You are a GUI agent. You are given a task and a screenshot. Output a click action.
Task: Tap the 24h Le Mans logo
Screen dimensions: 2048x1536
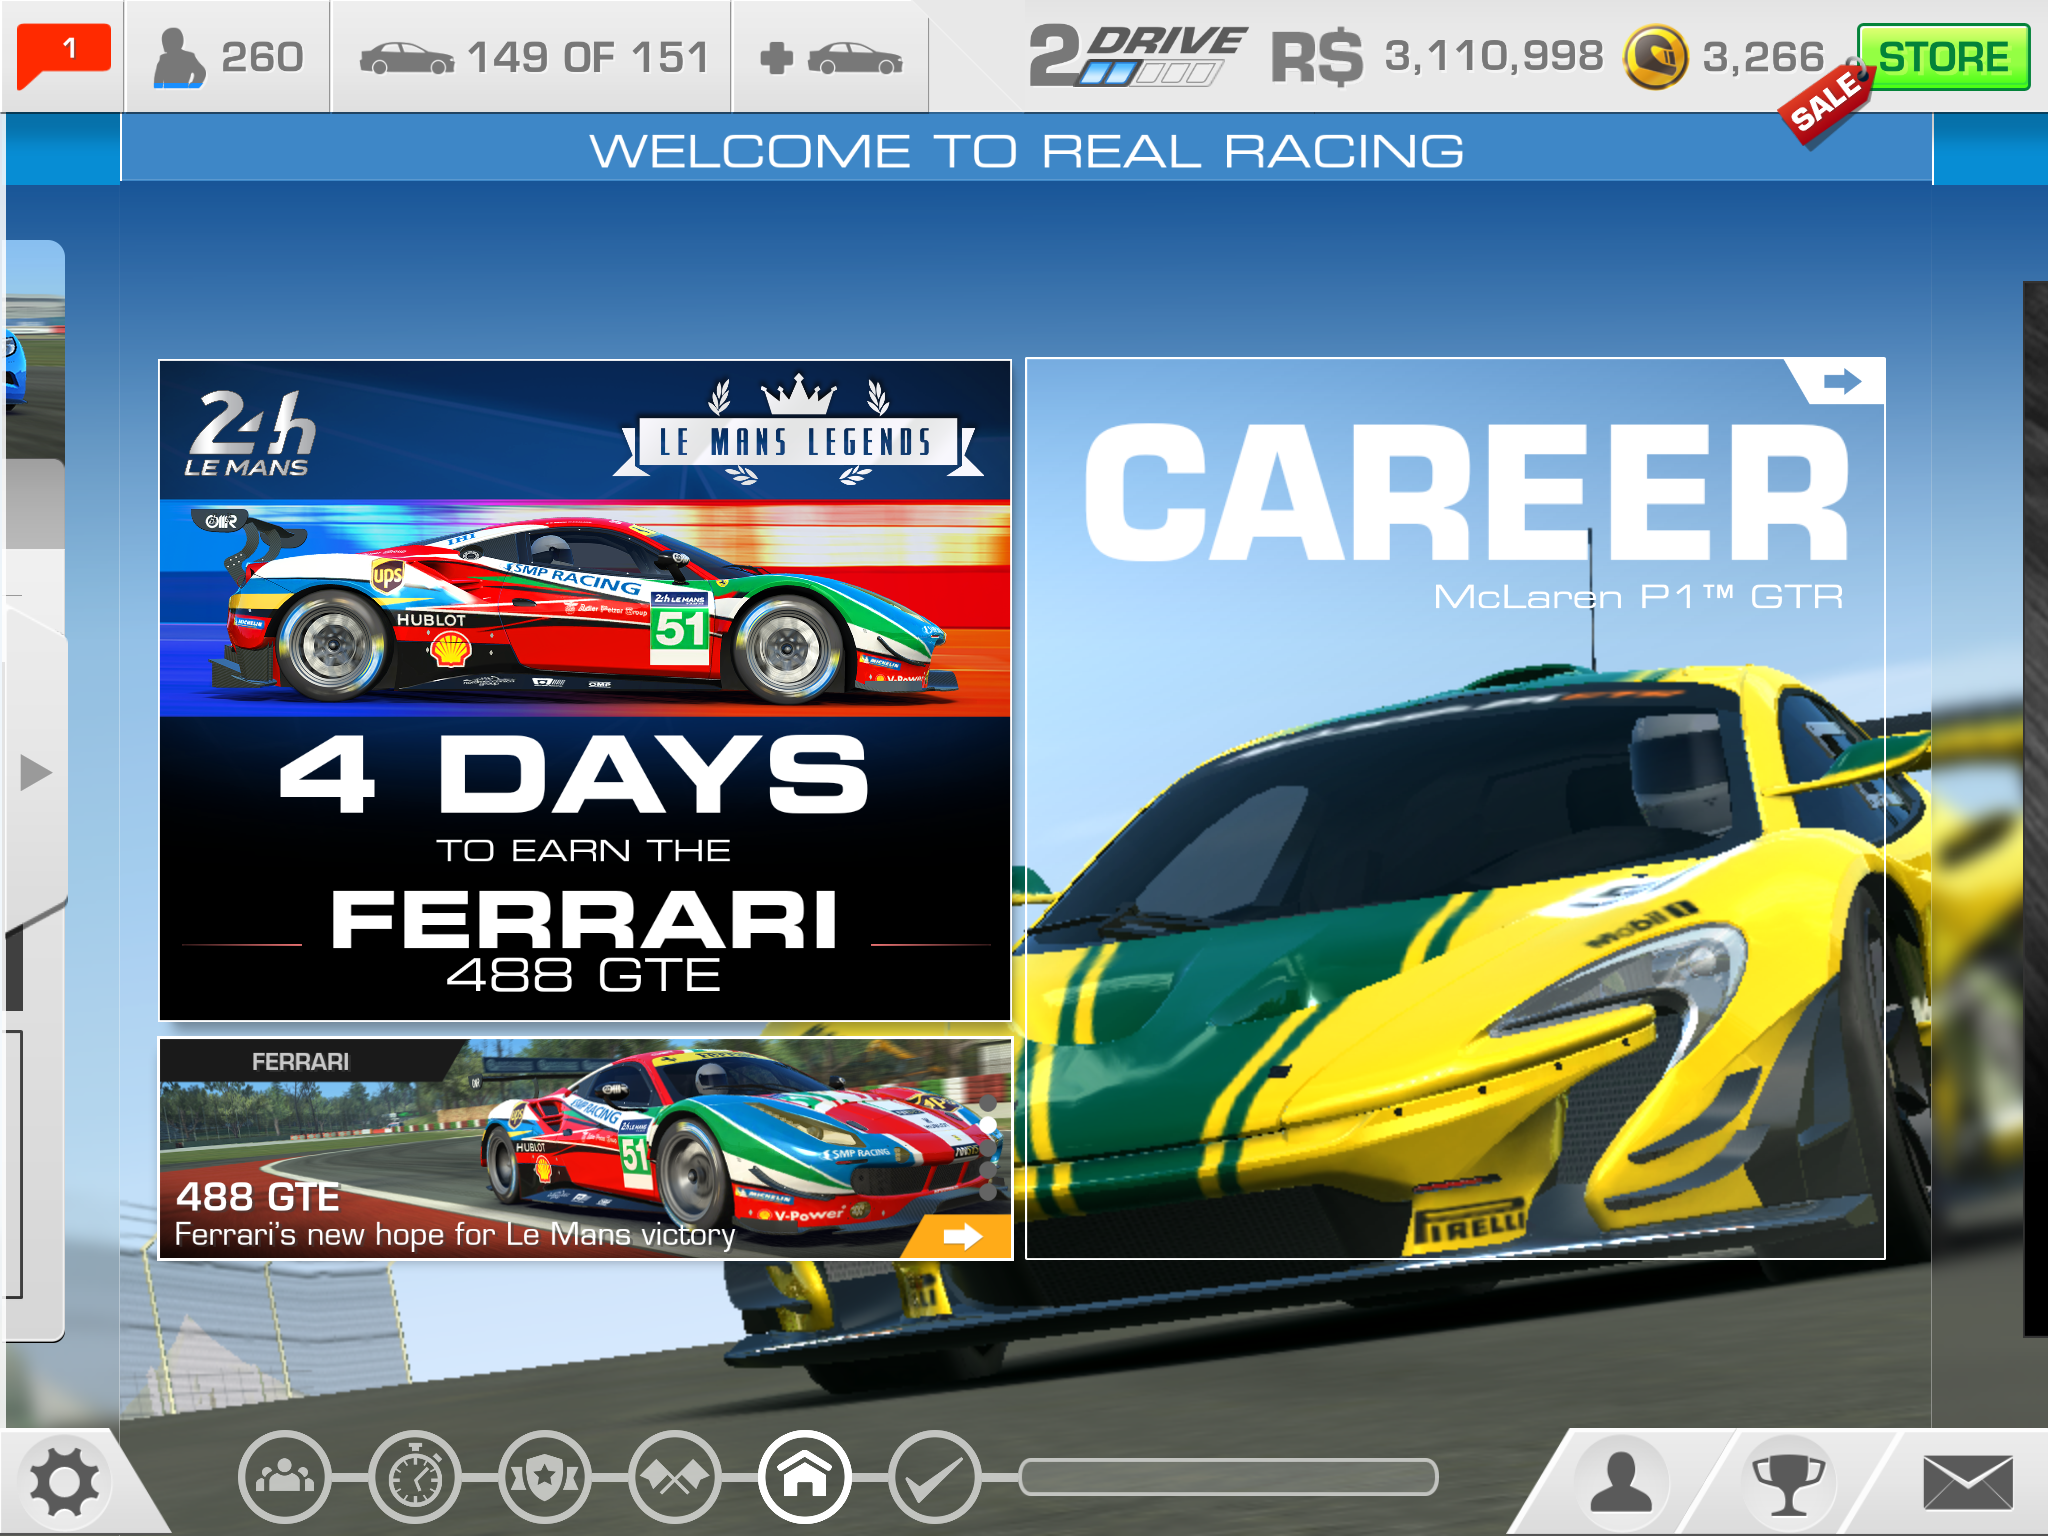[250, 433]
